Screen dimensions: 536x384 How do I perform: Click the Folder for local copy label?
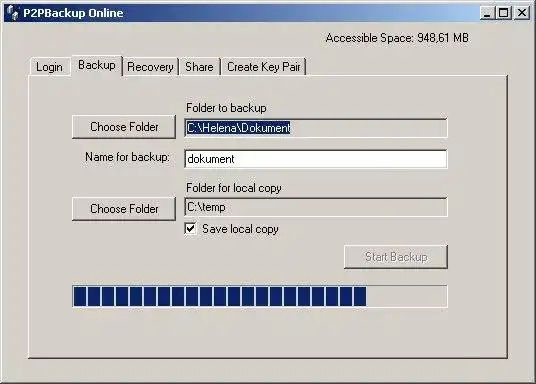tap(234, 188)
